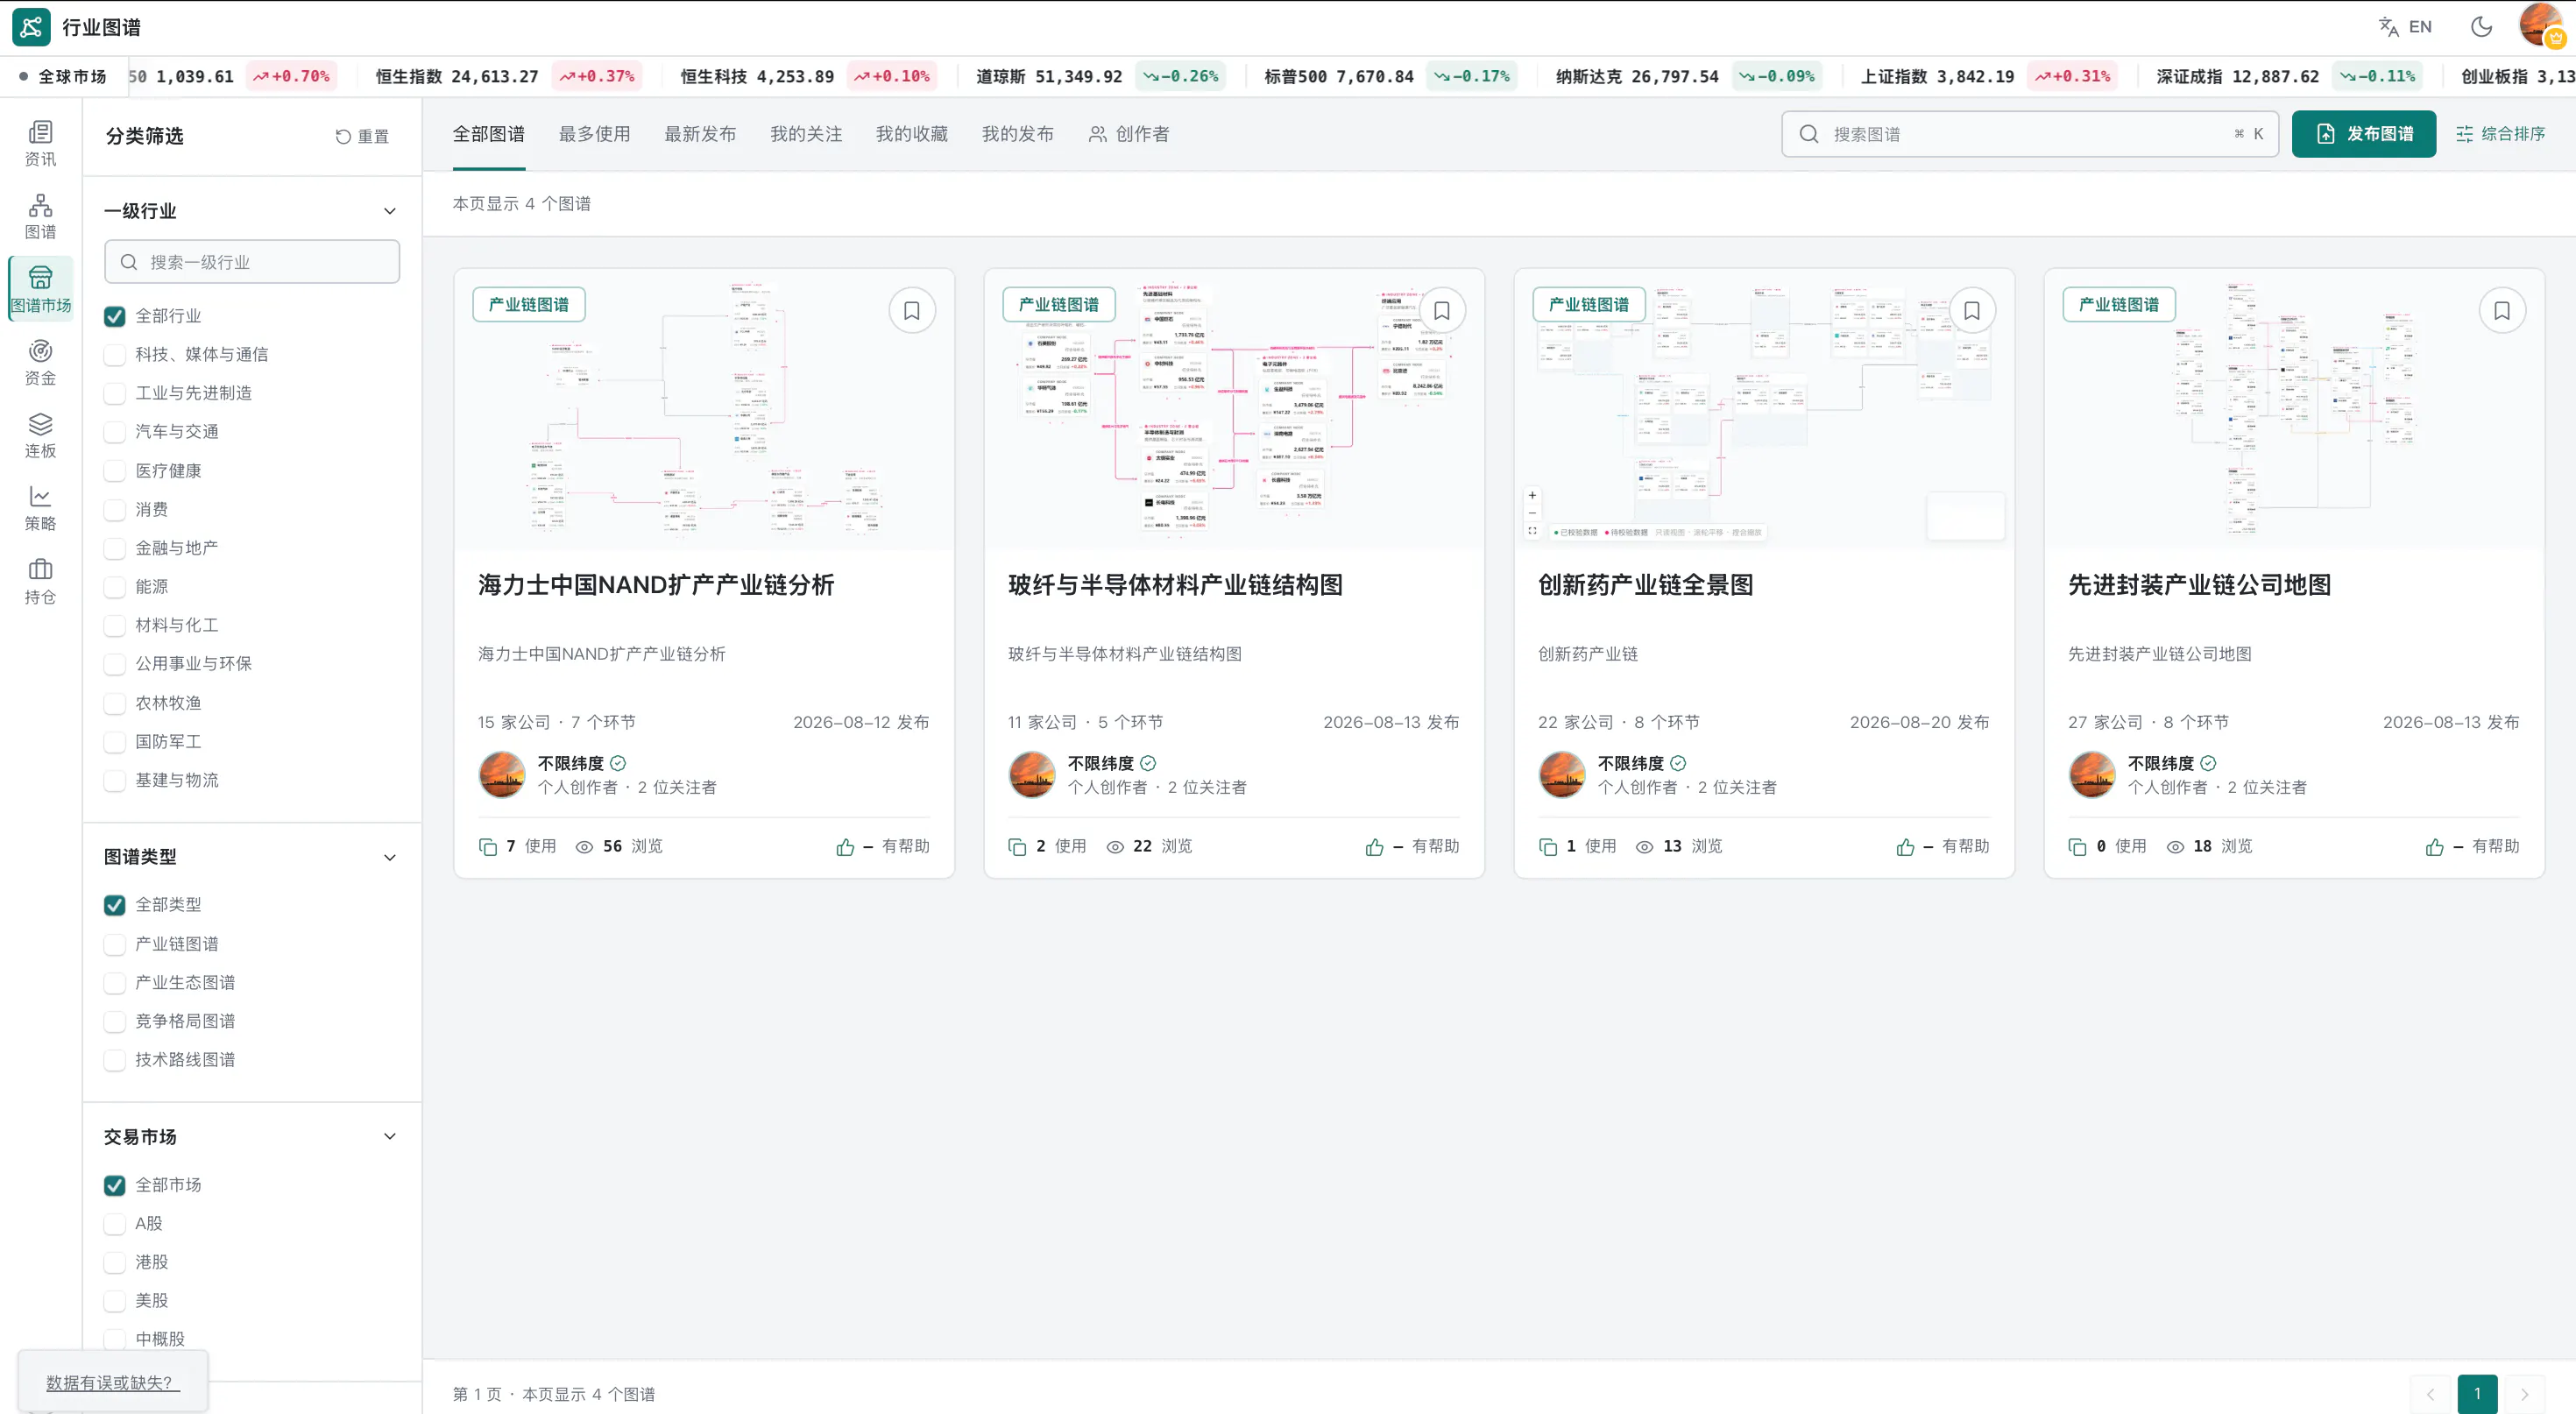Click thumbs-up on 创新药产业链全景图 card

pyautogui.click(x=1906, y=847)
